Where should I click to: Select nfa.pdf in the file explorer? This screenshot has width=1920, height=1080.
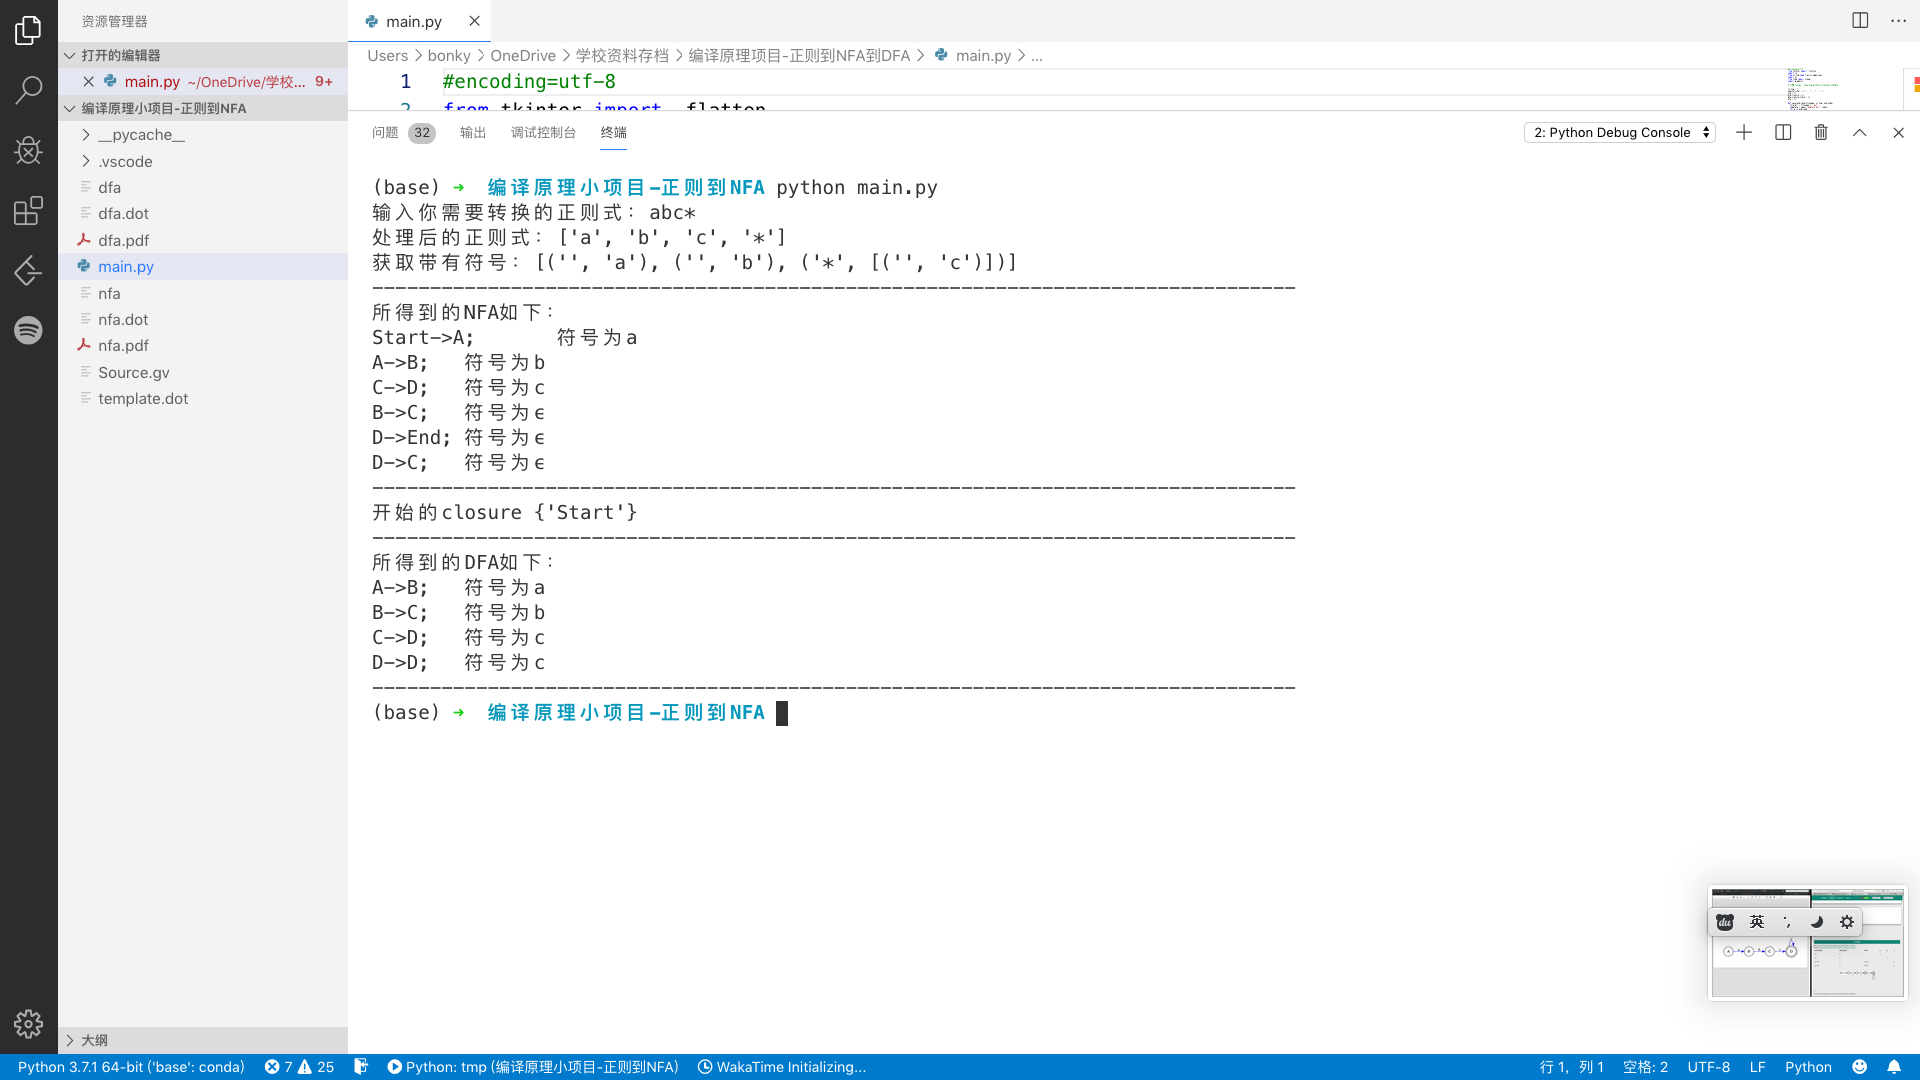click(x=124, y=345)
